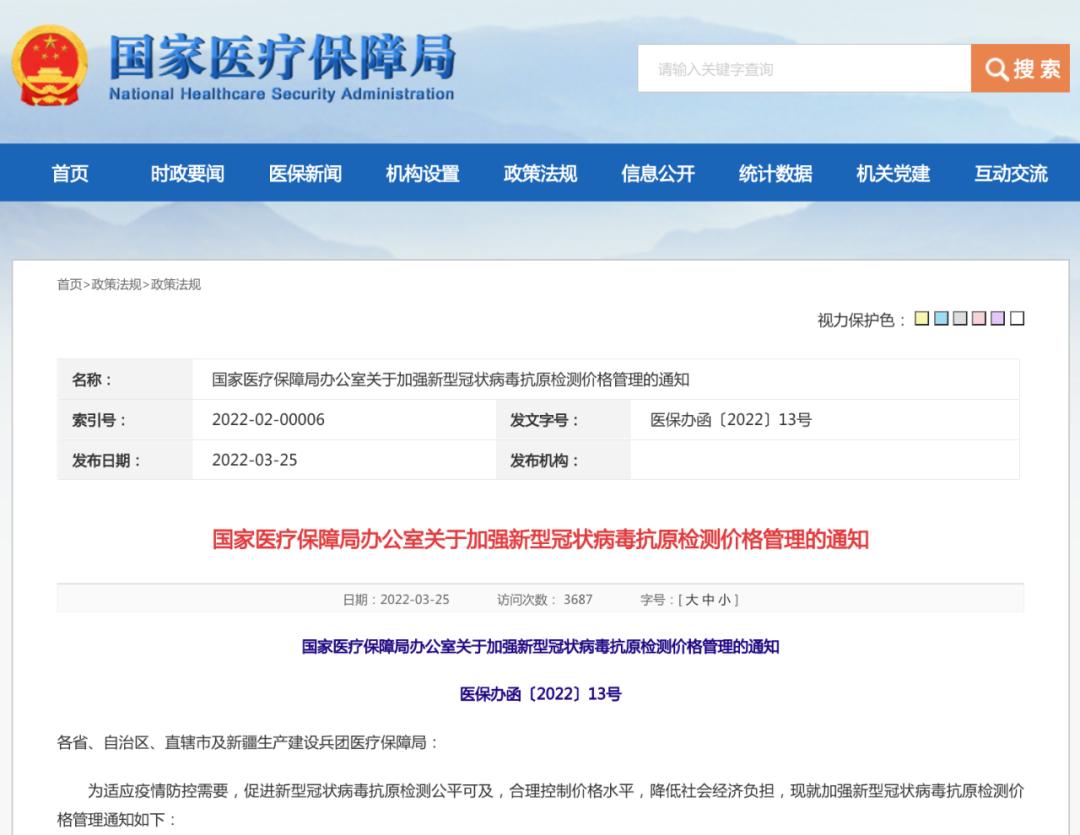Select the white eye-protection color swatch
Screen dimensions: 1080x835
tap(1017, 318)
